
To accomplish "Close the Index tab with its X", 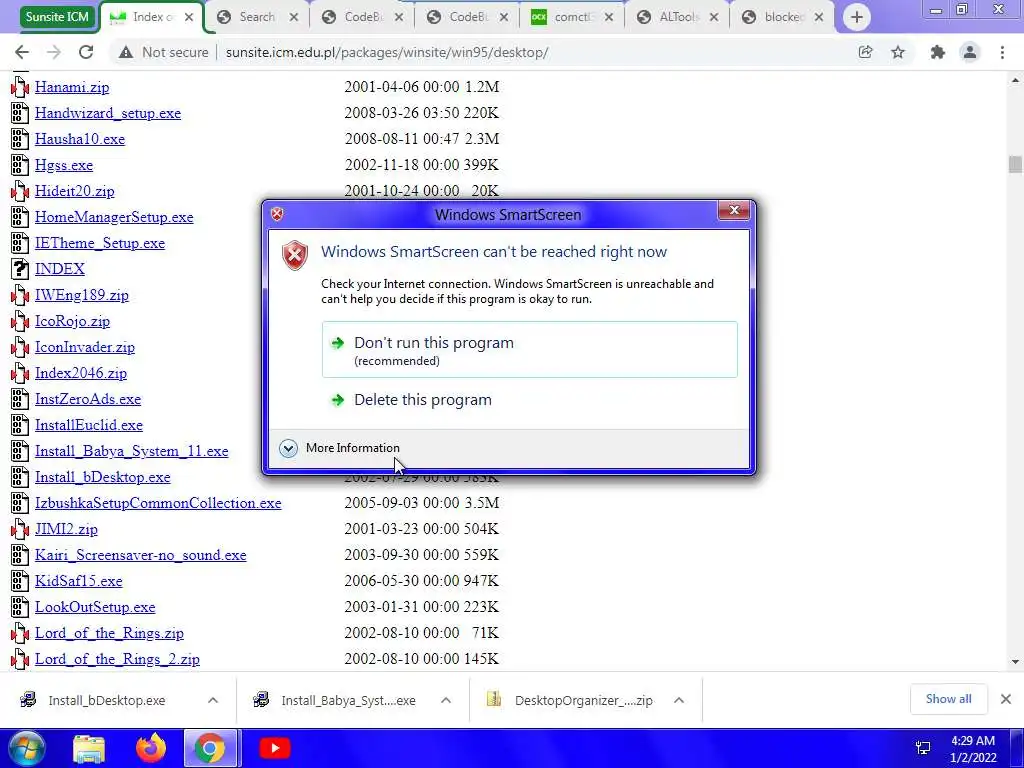I will point(189,18).
